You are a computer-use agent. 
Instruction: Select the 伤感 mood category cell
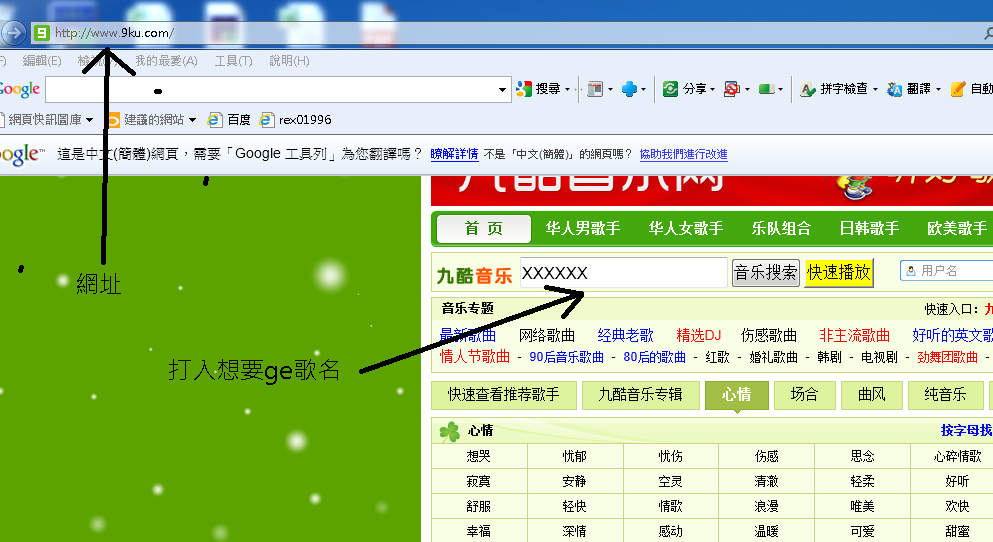(766, 456)
